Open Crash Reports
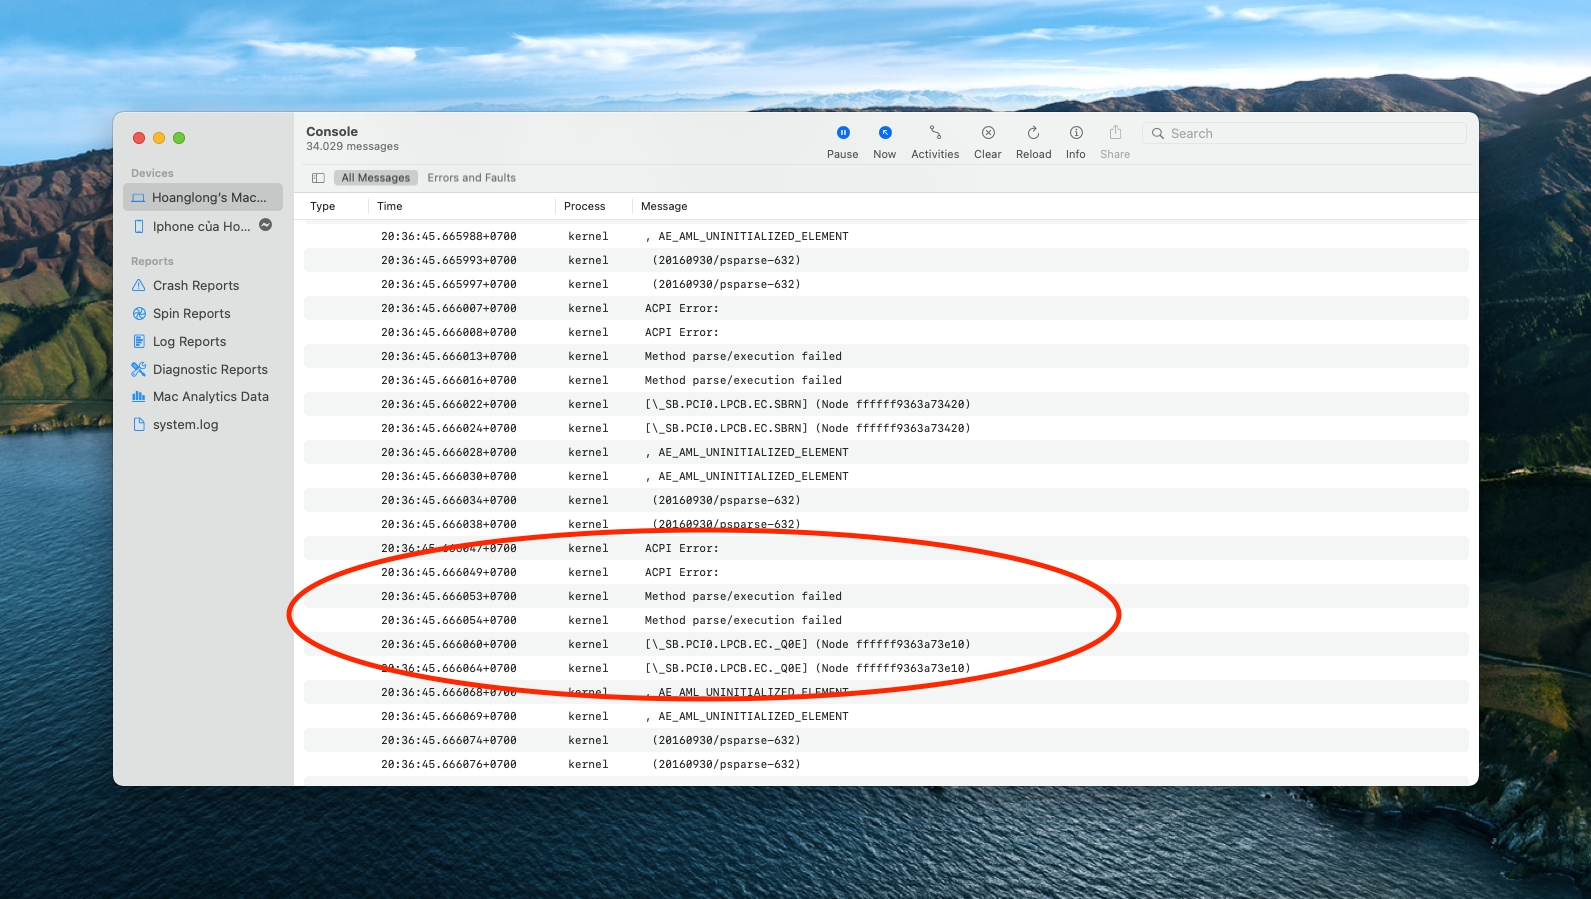The image size is (1591, 899). (x=195, y=286)
